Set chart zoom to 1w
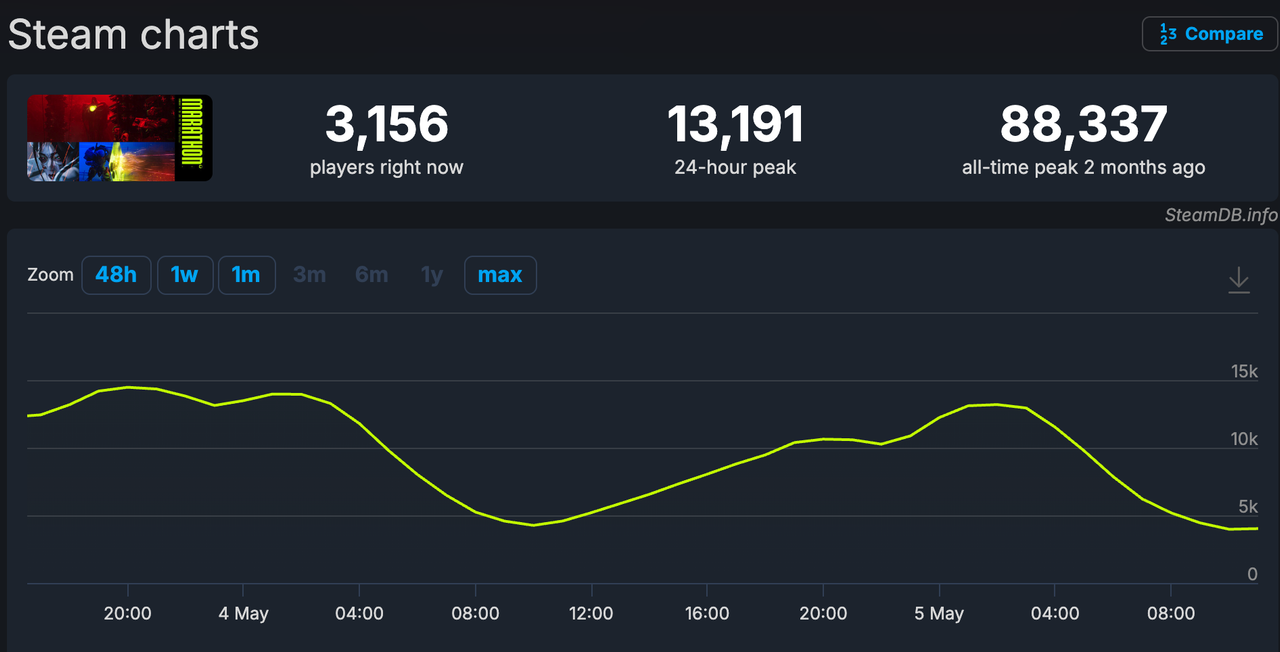 185,275
